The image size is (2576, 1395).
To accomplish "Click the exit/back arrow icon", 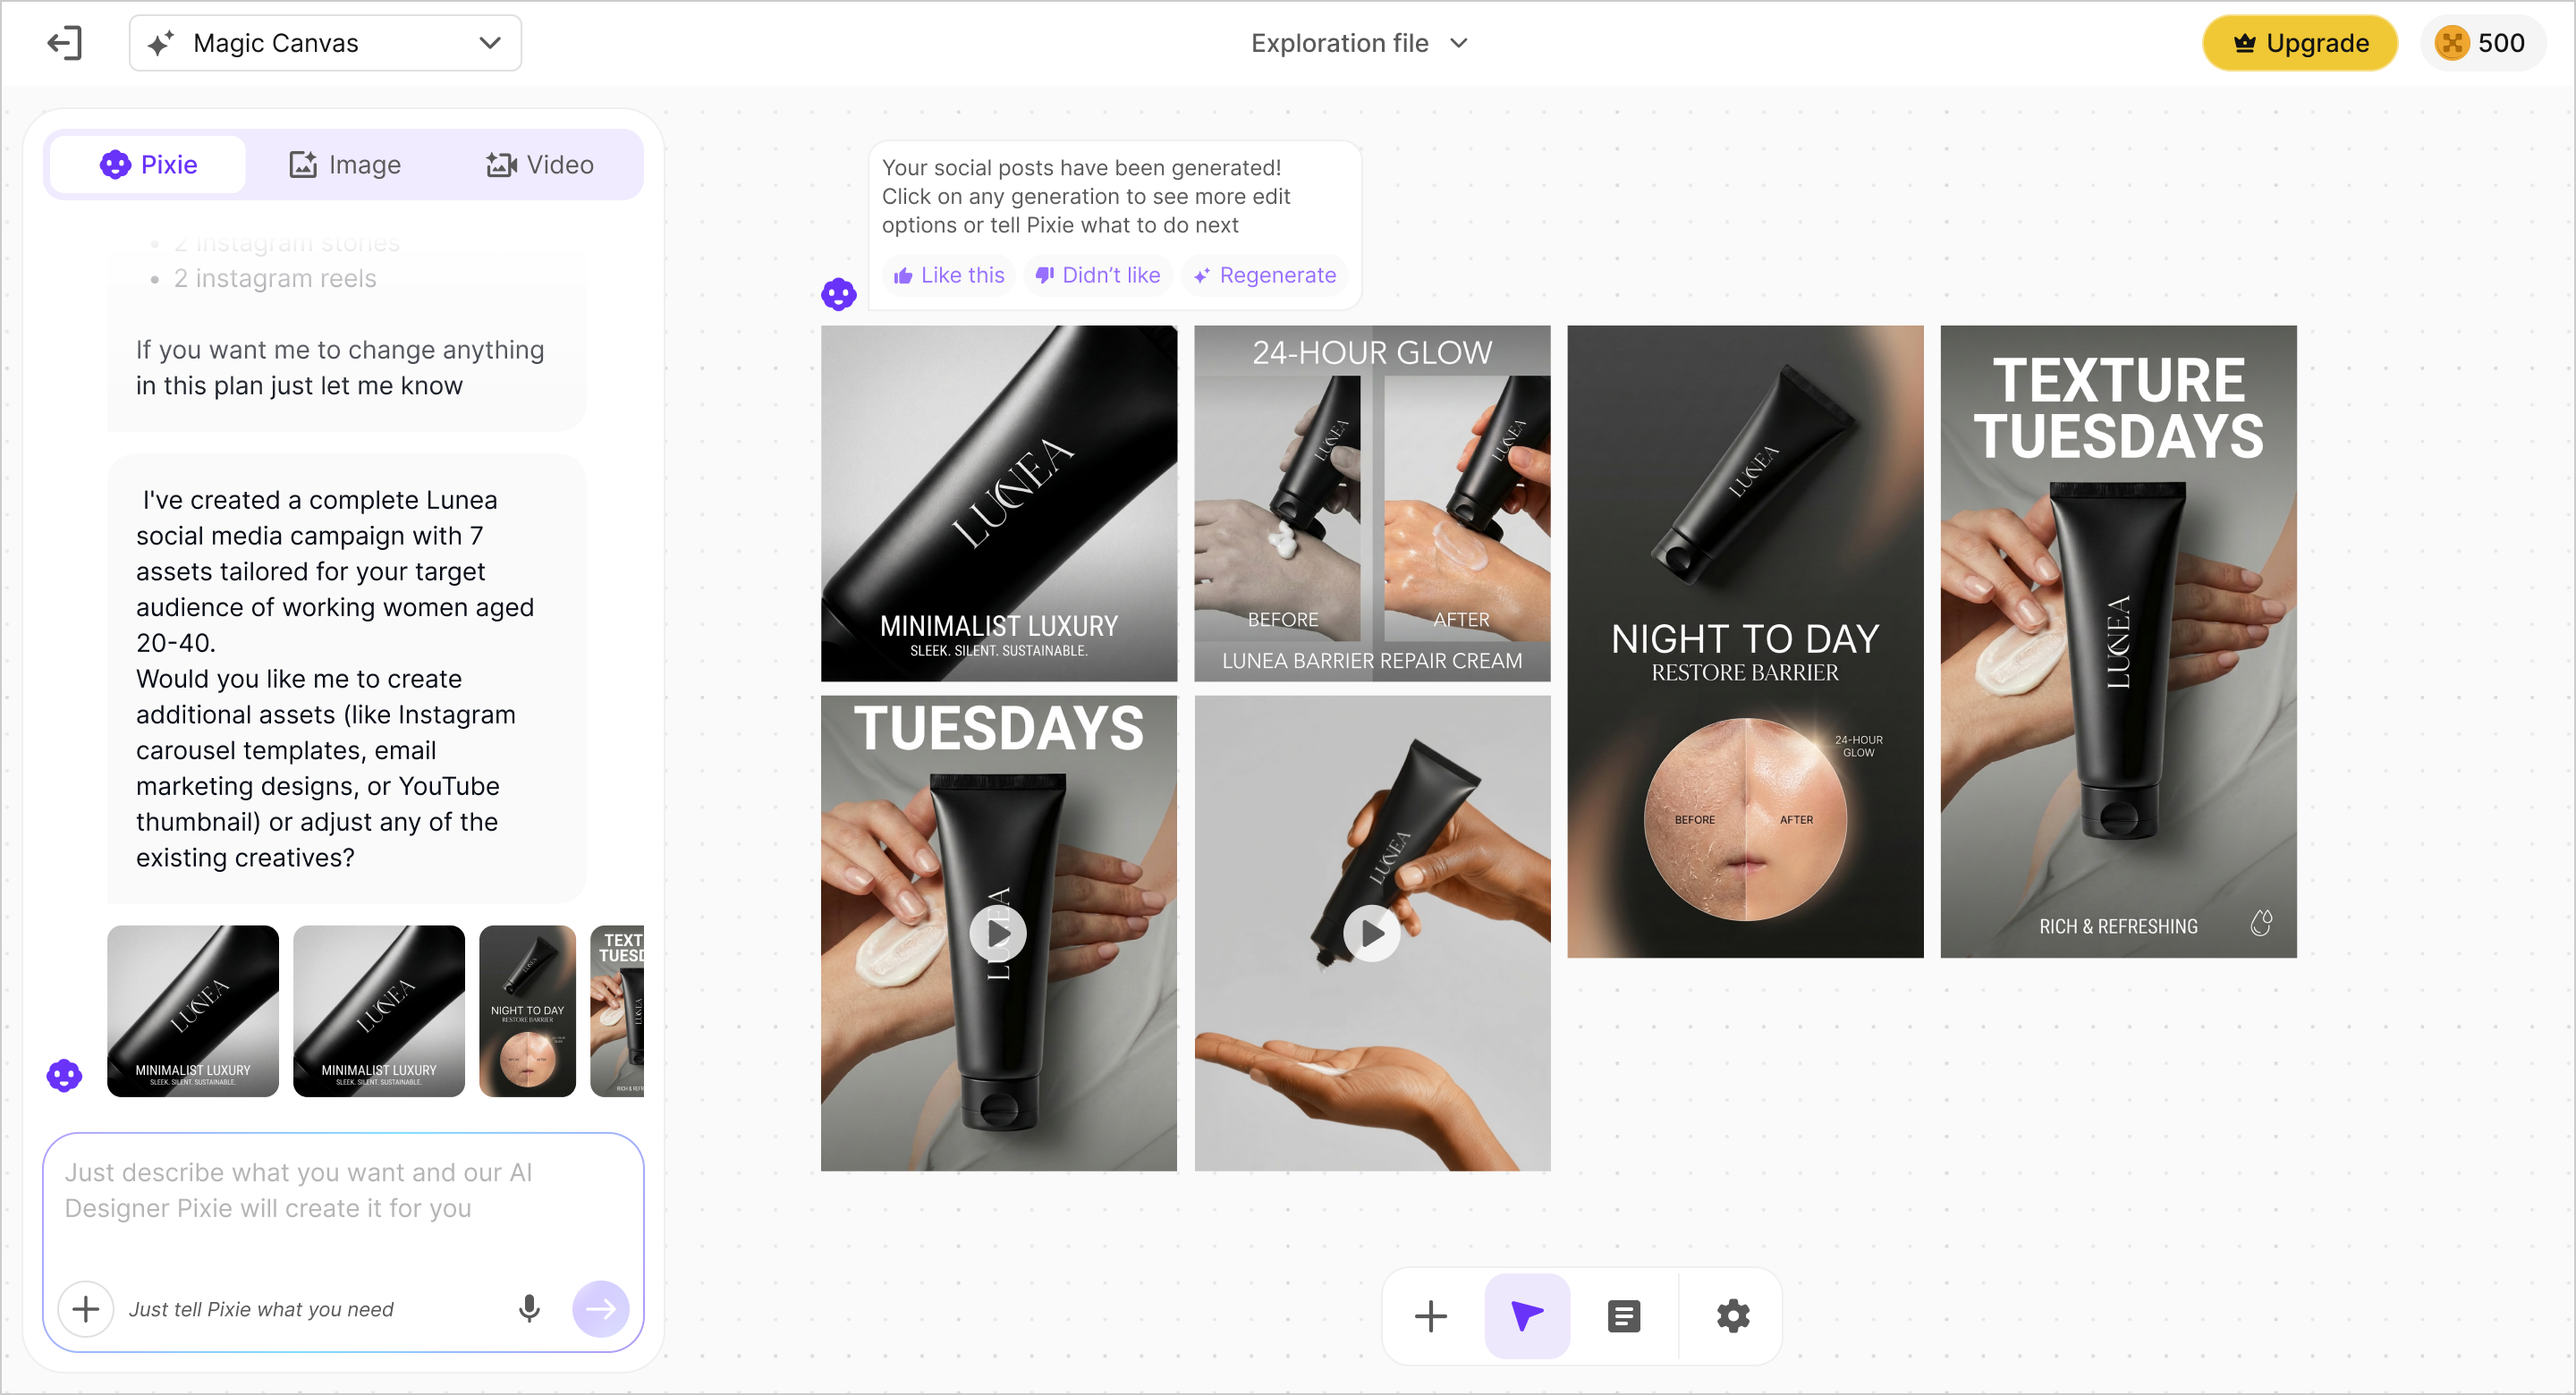I will click(65, 43).
